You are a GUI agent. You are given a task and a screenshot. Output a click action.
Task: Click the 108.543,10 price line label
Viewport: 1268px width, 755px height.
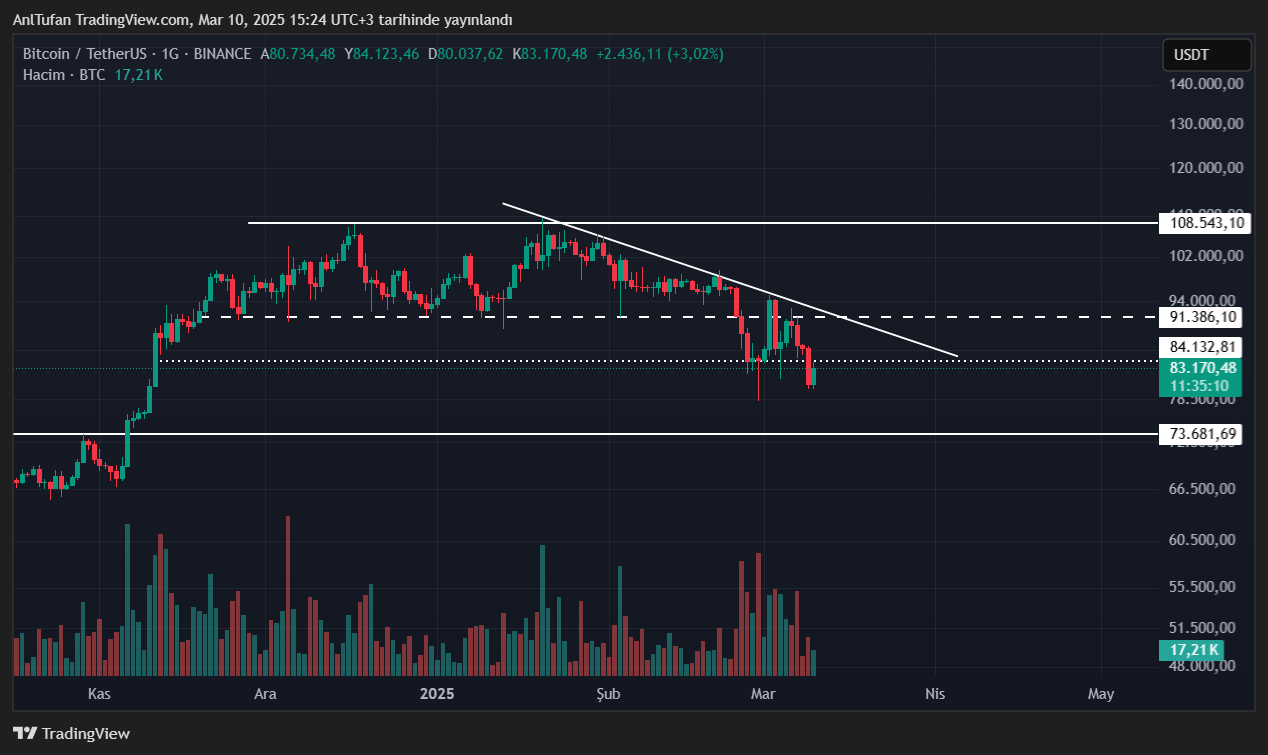click(1207, 223)
